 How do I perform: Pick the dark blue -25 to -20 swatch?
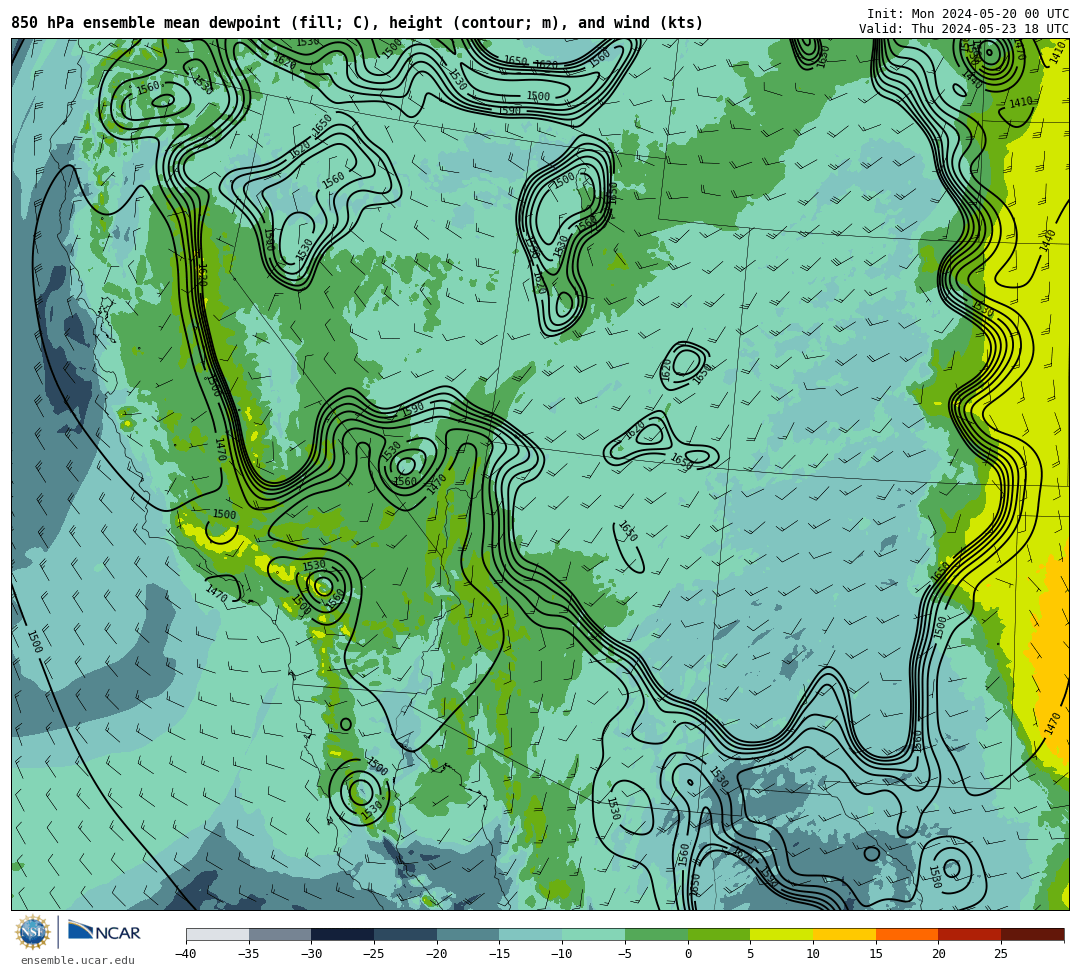point(405,934)
